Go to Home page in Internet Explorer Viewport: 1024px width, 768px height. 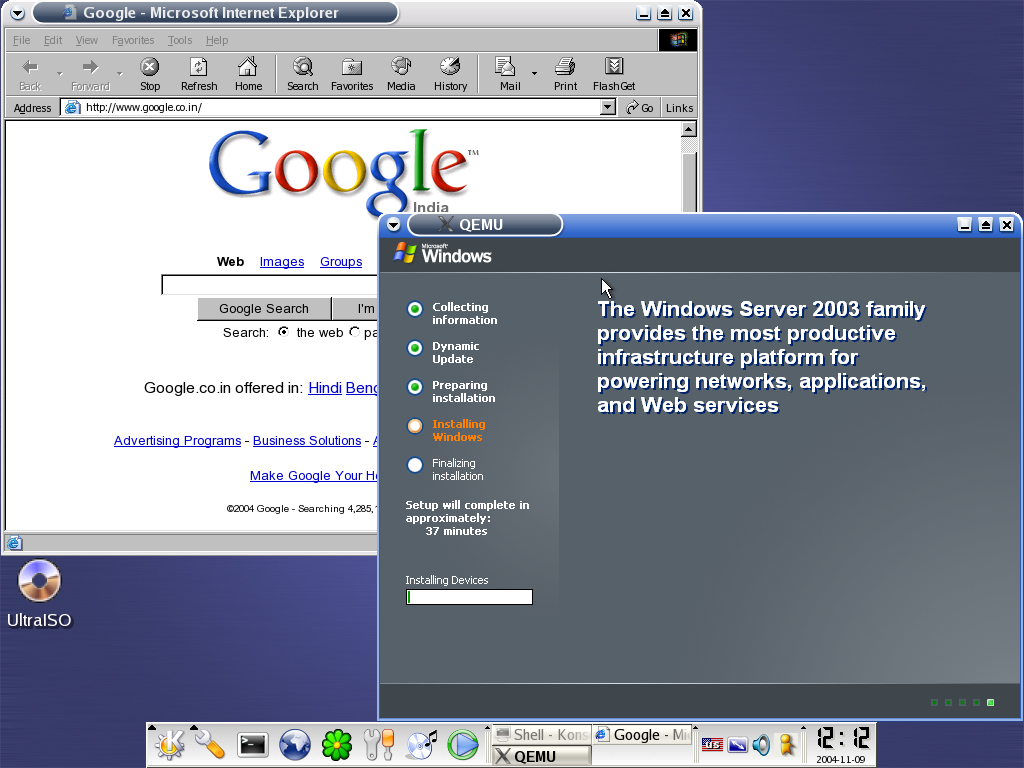click(x=248, y=74)
